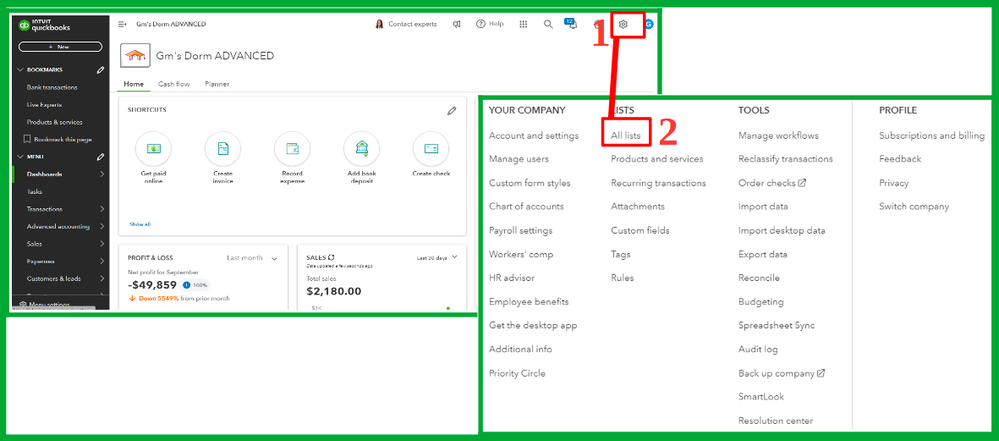Open the Last month period dropdown
Viewport: 999px width, 441px height.
tap(252, 258)
